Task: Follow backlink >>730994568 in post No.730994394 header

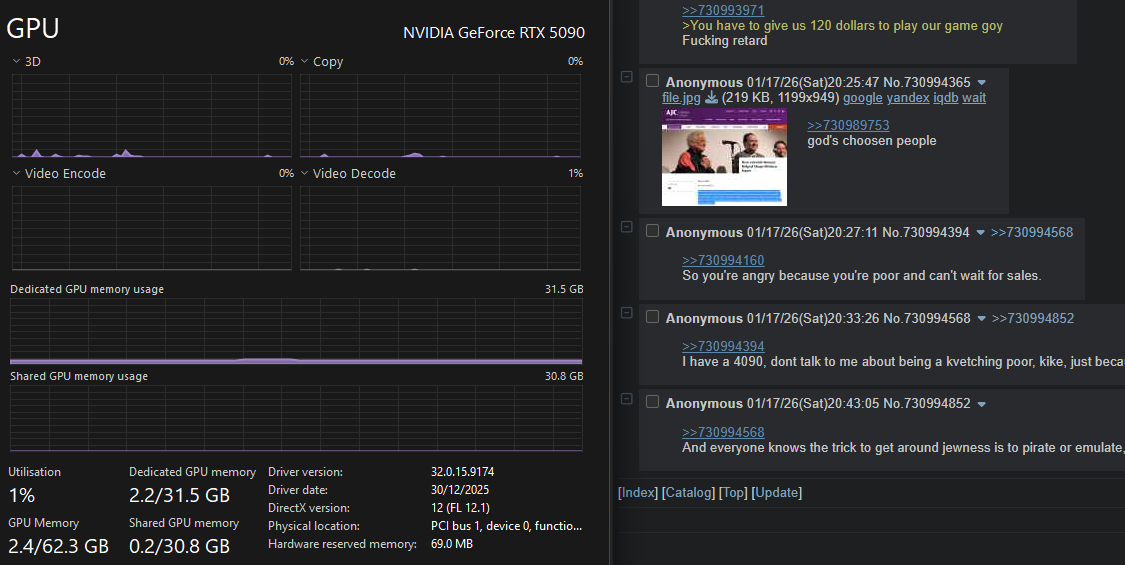Action: [x=1032, y=232]
